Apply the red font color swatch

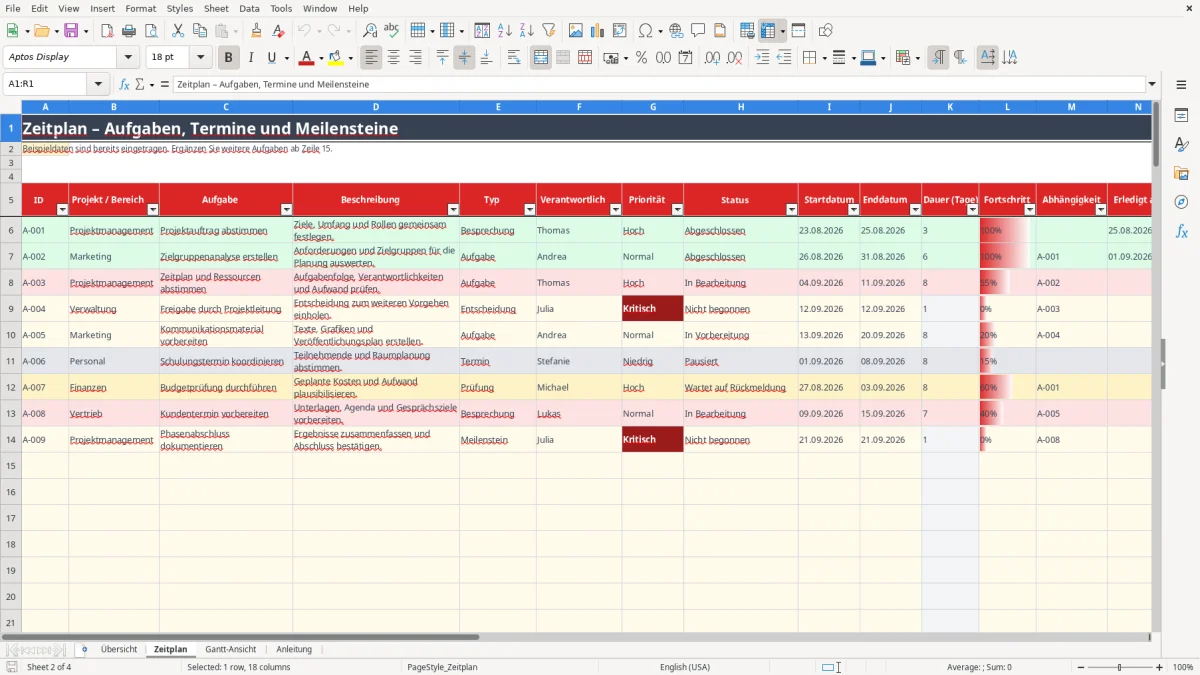point(306,58)
